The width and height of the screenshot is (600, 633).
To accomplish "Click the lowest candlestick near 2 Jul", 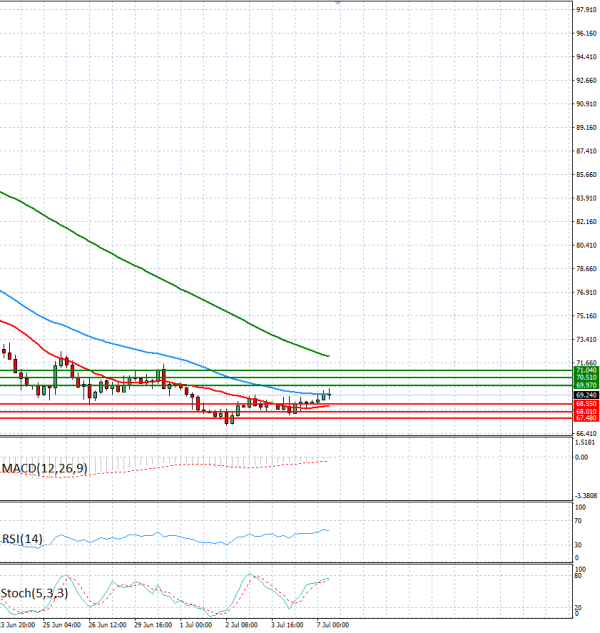I will [227, 417].
